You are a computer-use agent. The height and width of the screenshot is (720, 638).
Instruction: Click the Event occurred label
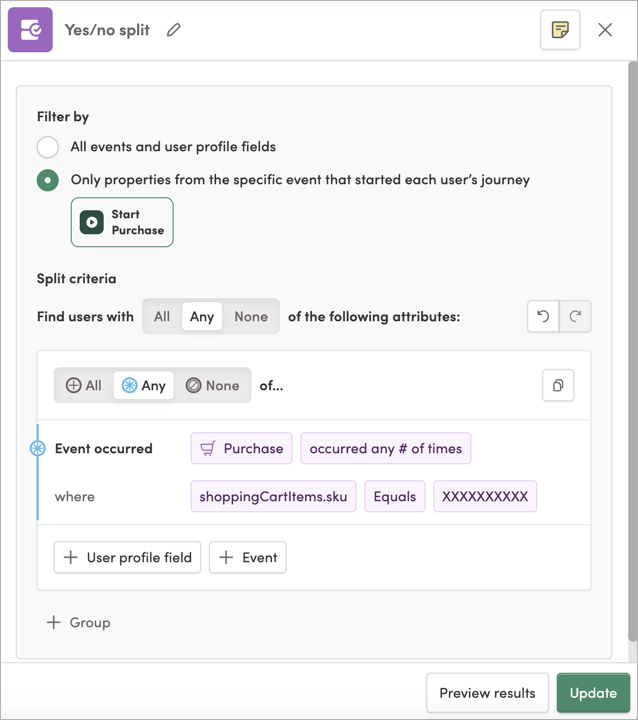[x=103, y=448]
